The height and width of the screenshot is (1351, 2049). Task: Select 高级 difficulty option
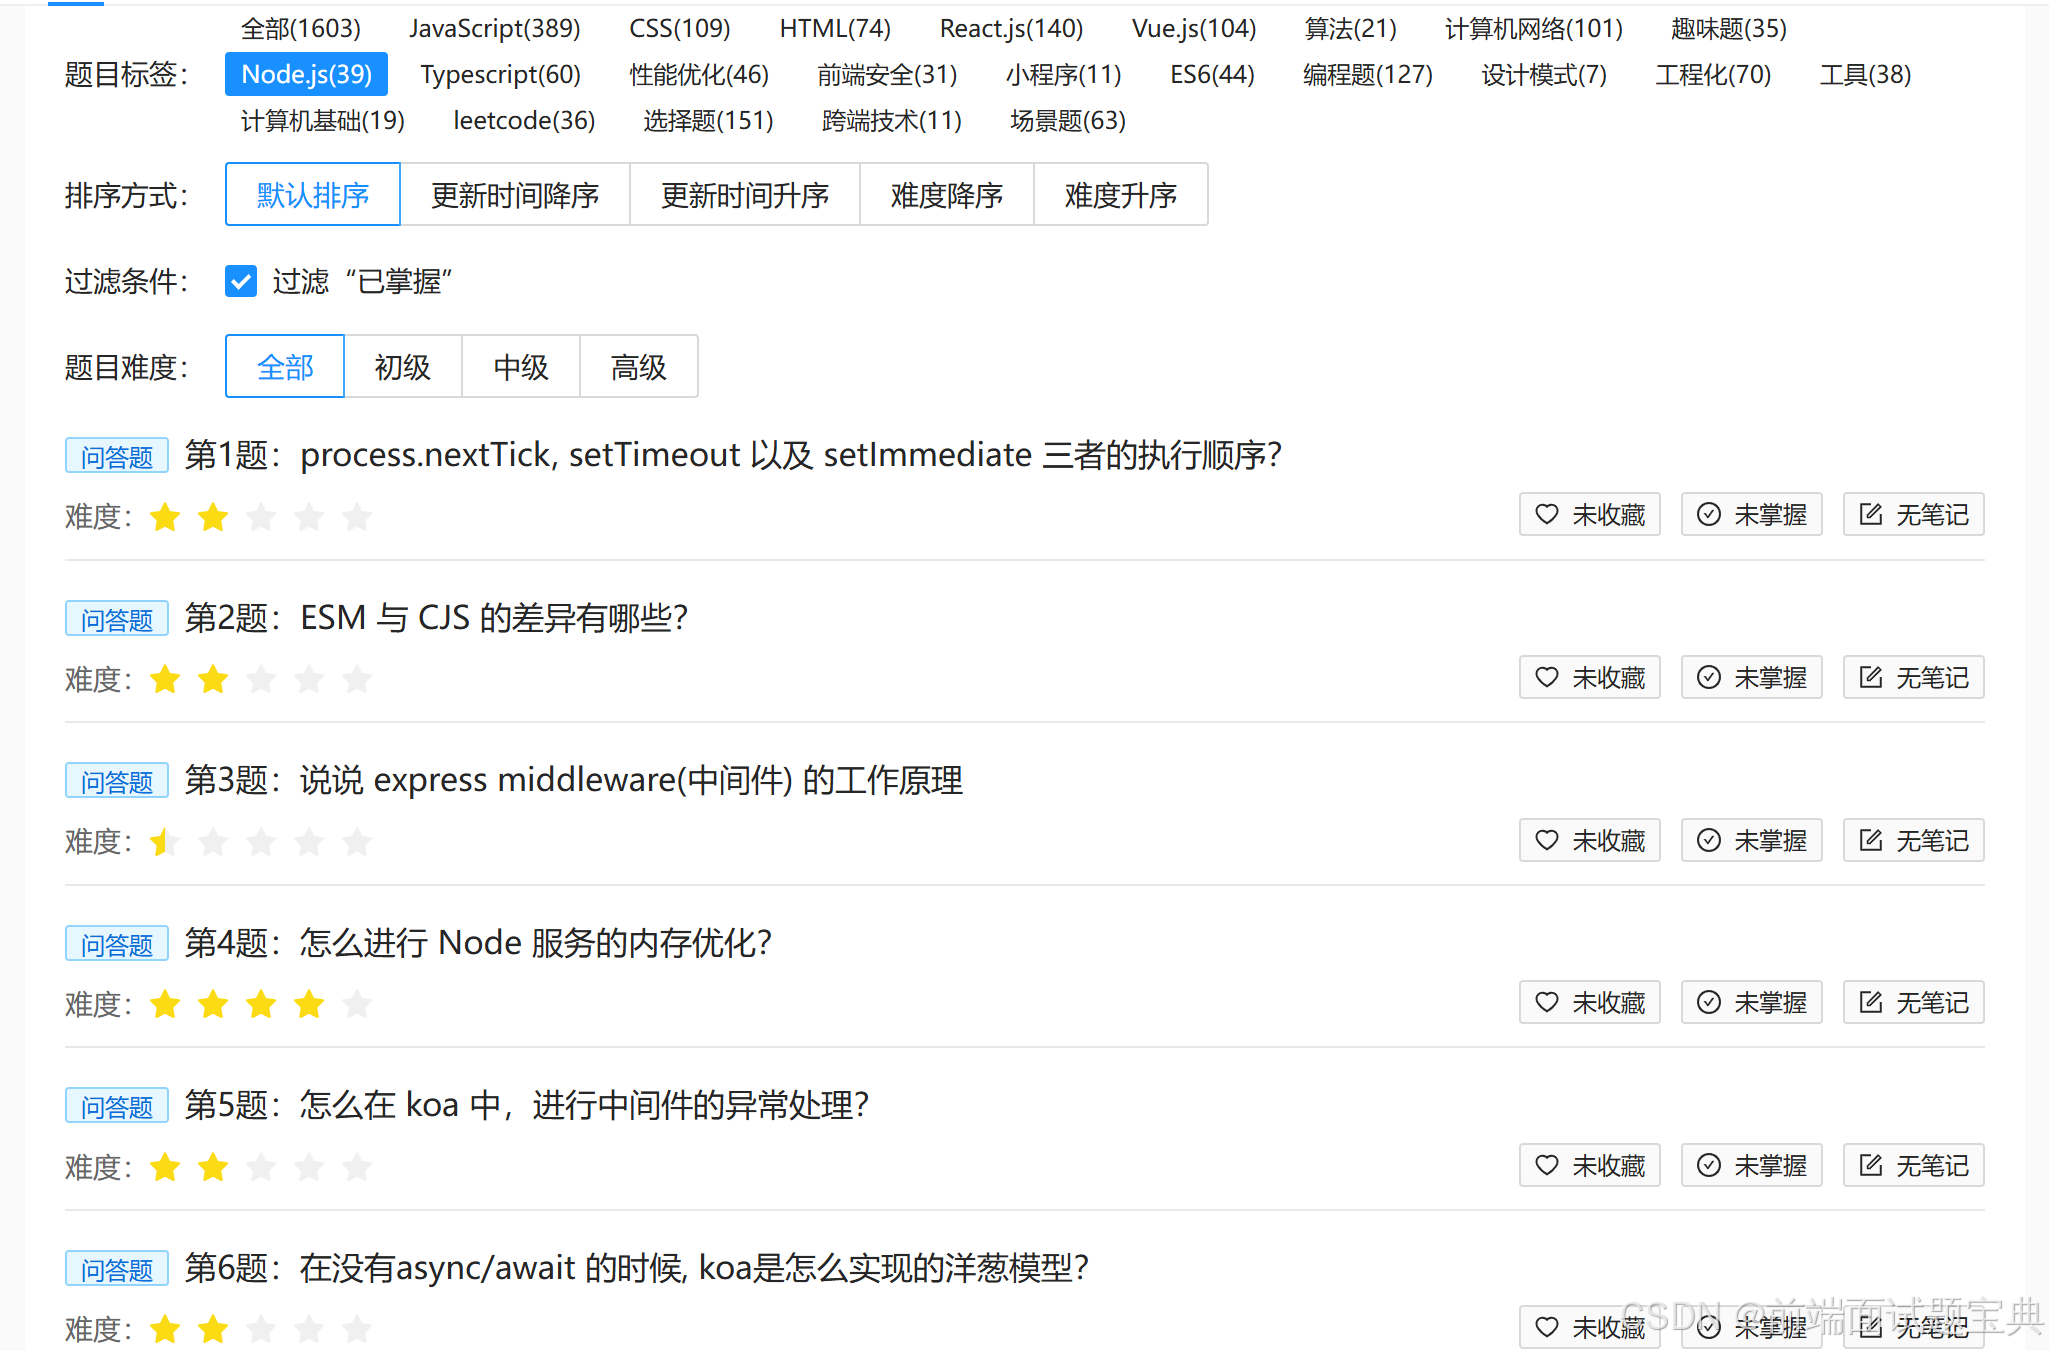click(638, 367)
